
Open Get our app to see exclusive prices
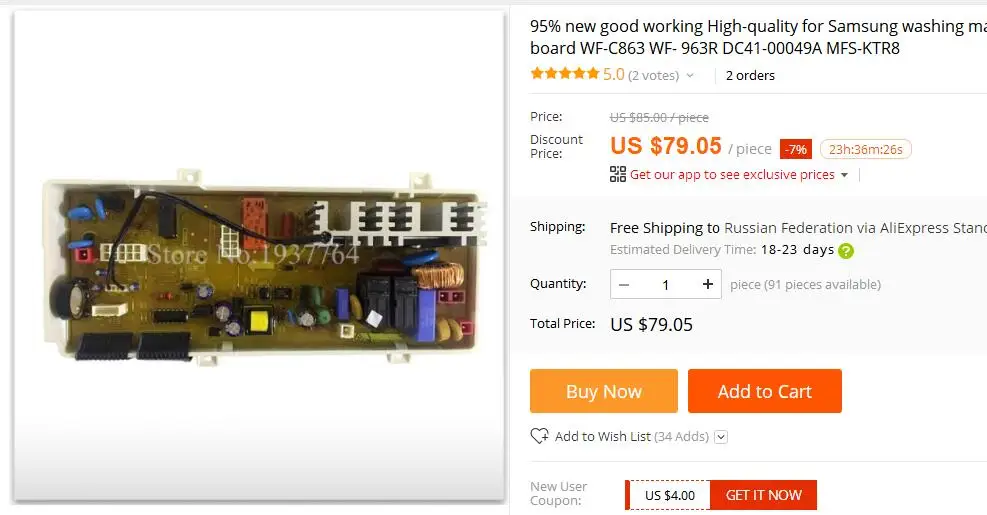tap(732, 174)
